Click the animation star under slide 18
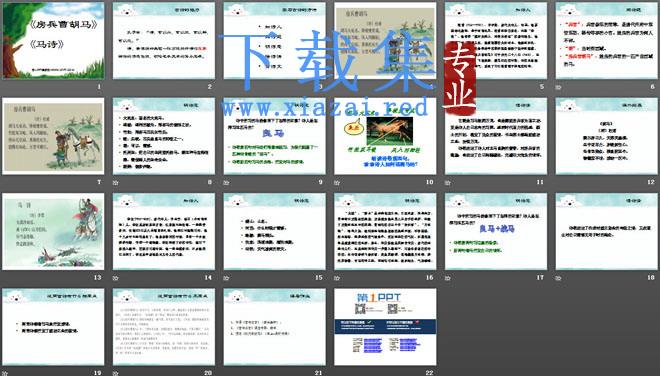This screenshot has width=660, height=376. pos(558,278)
